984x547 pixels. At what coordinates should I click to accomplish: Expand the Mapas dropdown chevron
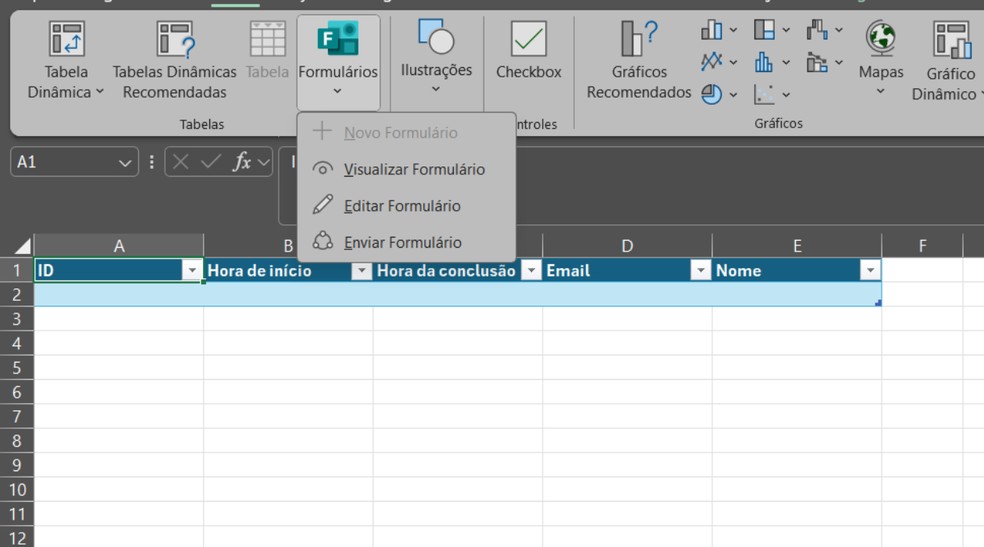(x=880, y=91)
